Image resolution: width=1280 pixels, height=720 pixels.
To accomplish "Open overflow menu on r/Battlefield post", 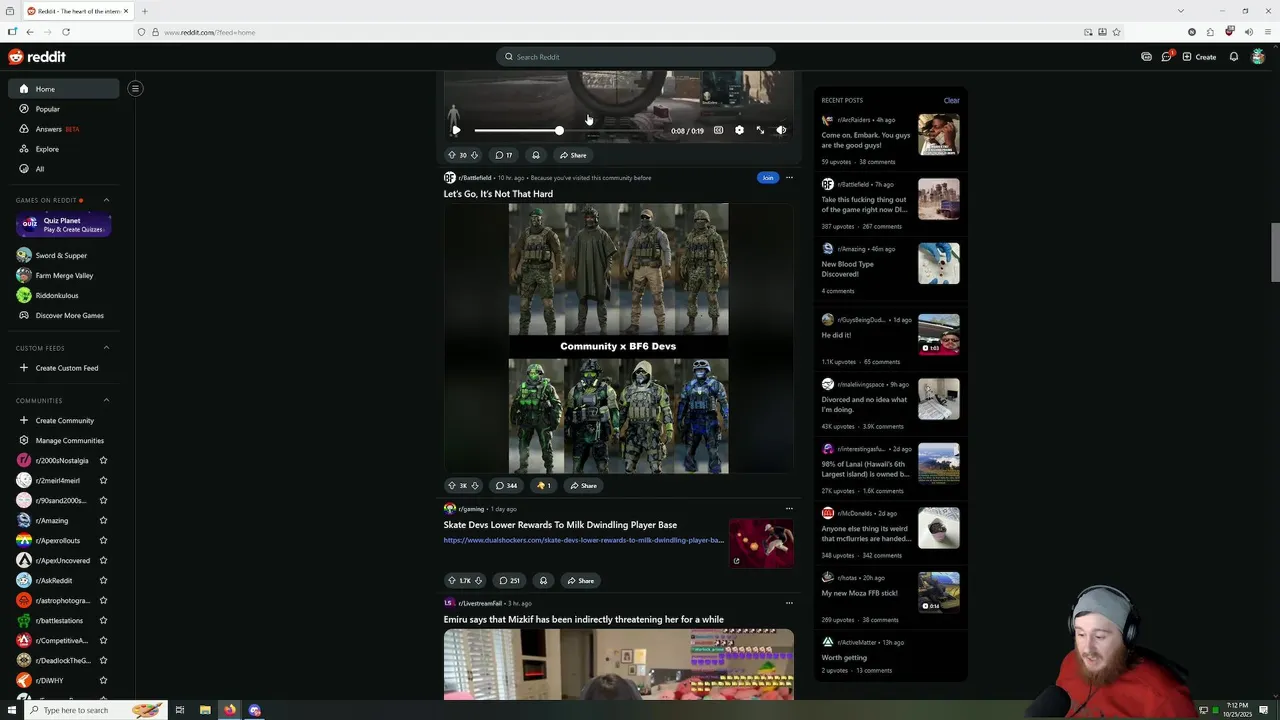I will pyautogui.click(x=789, y=178).
